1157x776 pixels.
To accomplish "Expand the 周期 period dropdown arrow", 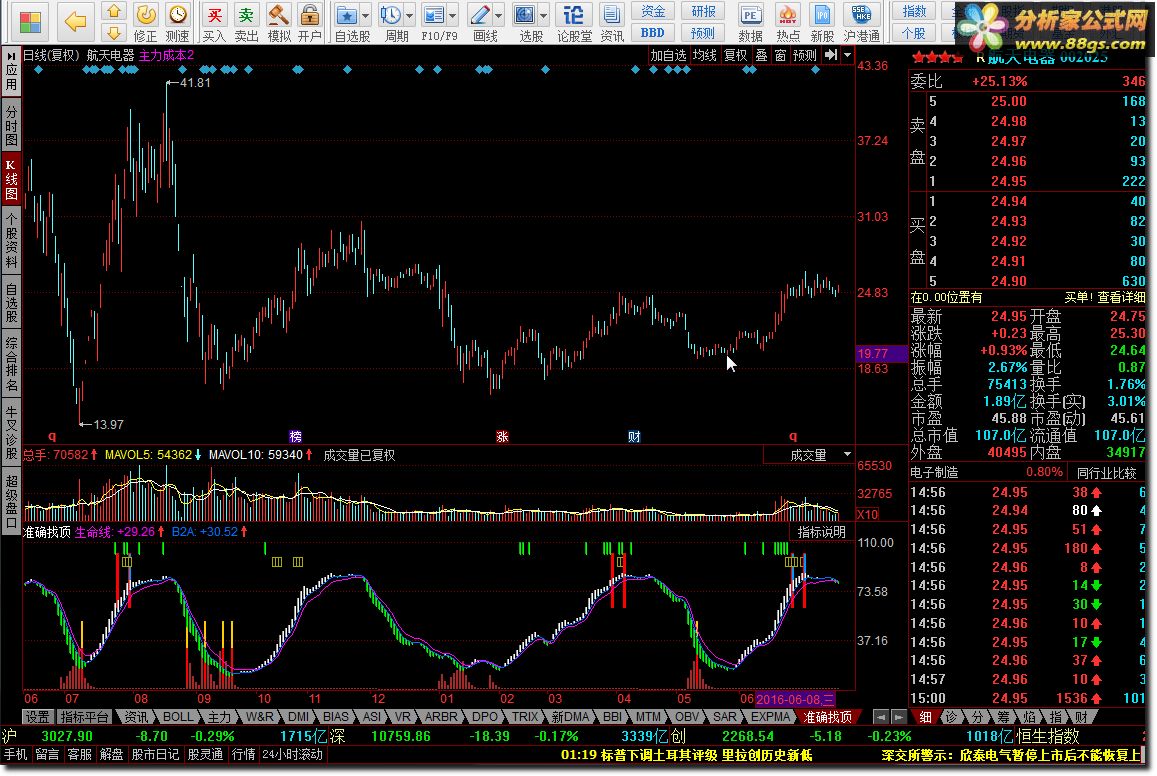I will point(410,15).
